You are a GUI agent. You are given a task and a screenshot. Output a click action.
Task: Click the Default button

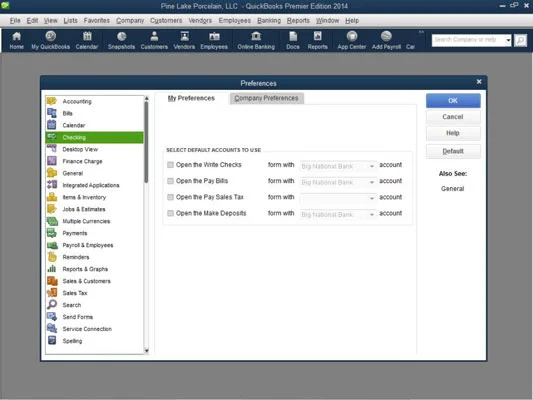coord(453,152)
